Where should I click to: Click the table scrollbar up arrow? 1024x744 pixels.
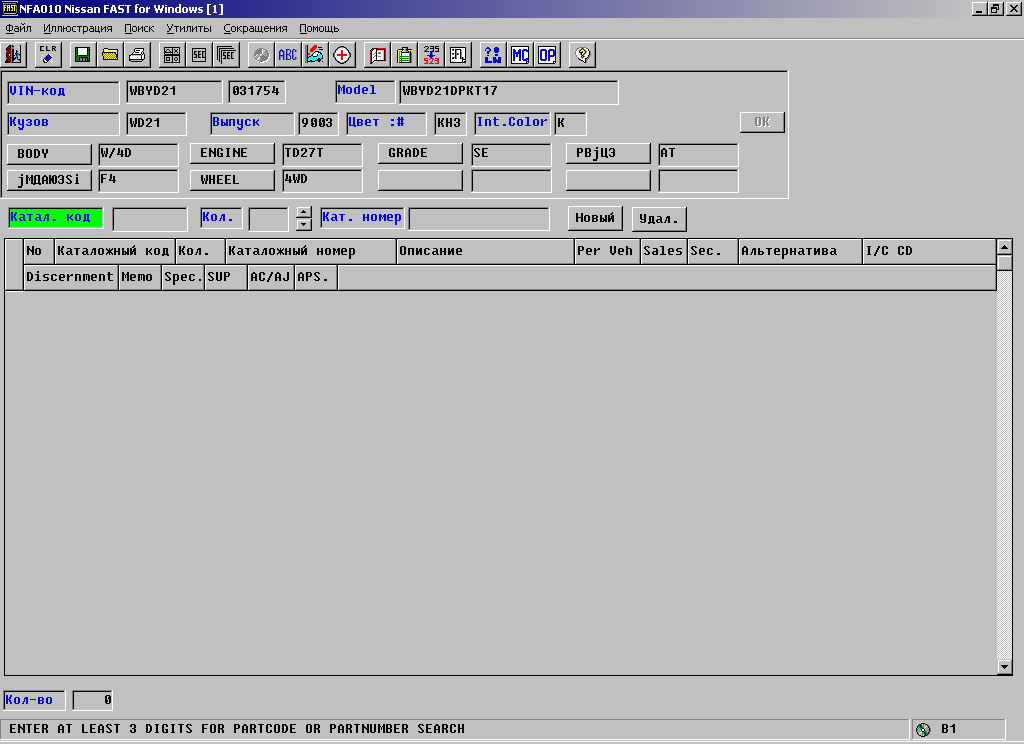1004,247
